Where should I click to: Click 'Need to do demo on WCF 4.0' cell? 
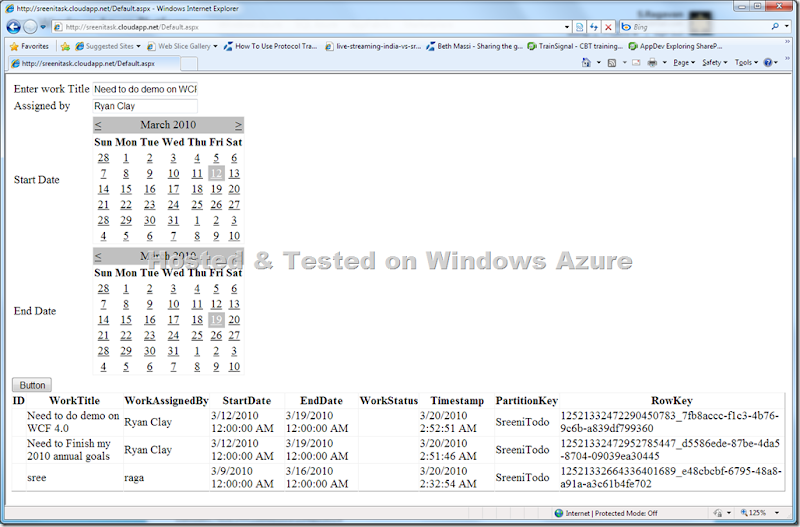[73, 422]
